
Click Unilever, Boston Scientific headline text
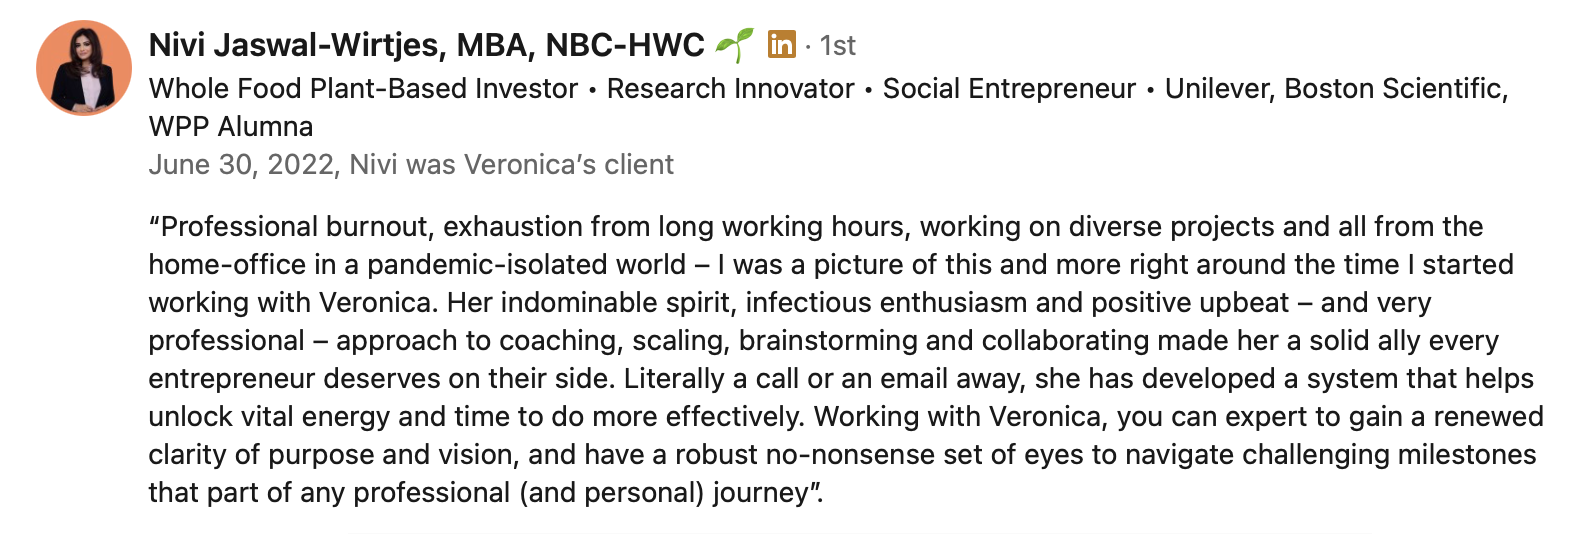[1335, 89]
